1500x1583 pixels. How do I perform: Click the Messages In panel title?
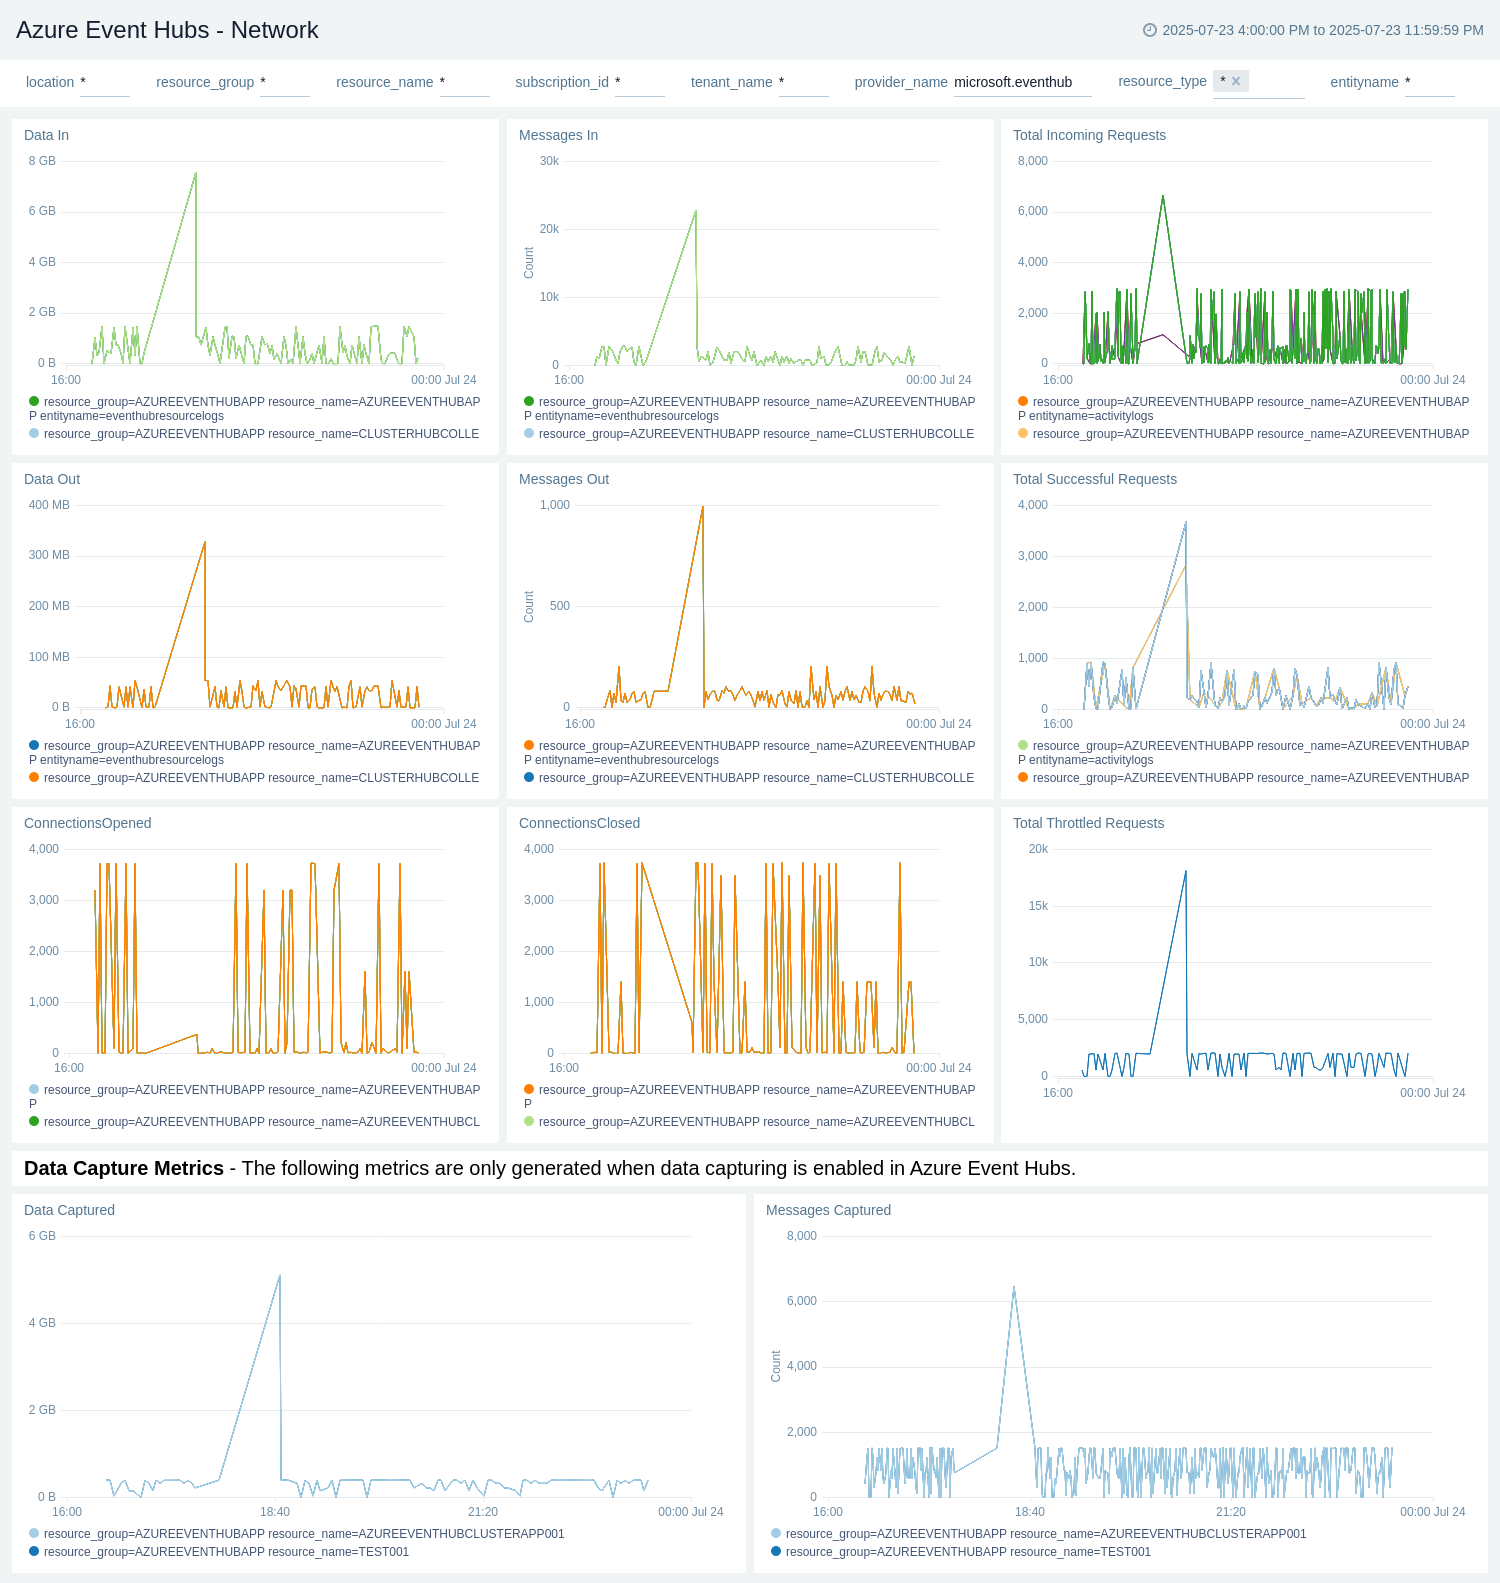pyautogui.click(x=558, y=135)
